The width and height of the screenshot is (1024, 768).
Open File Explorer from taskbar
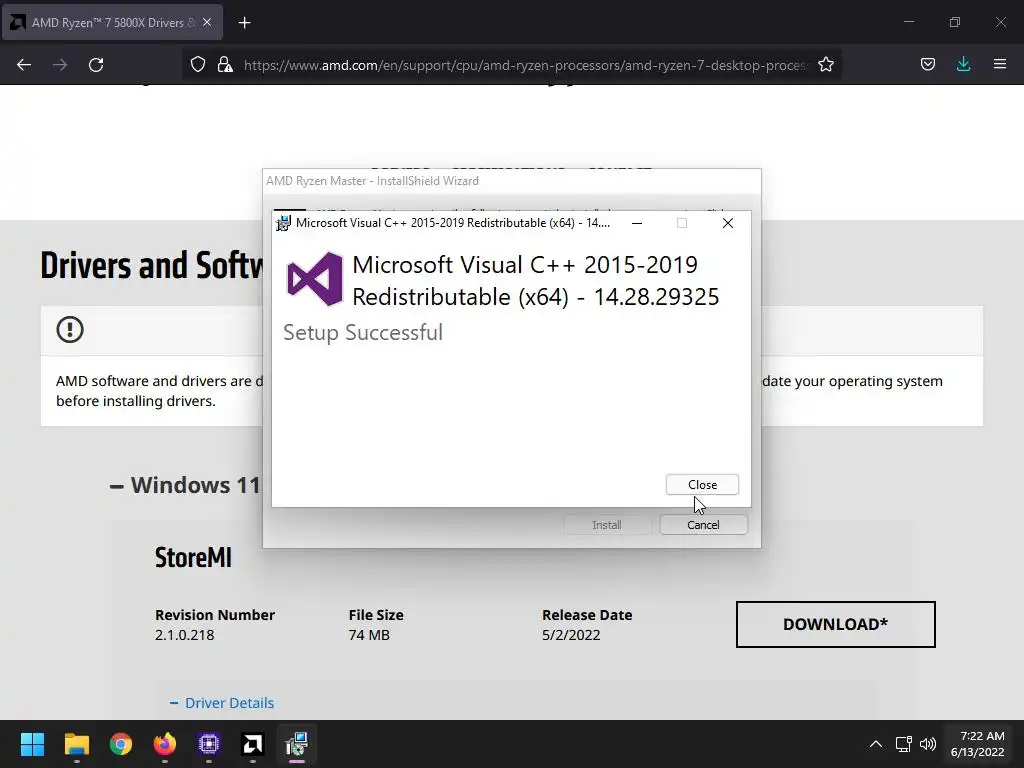pos(76,744)
